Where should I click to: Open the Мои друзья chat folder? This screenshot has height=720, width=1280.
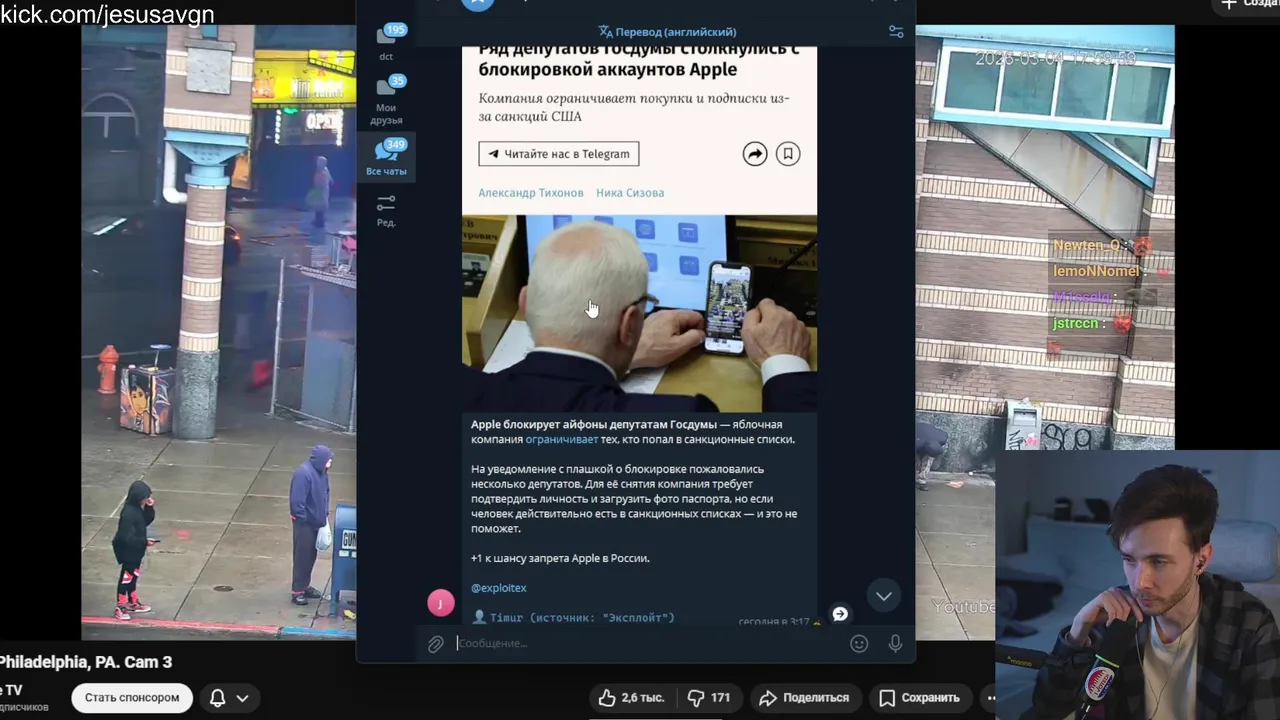coord(386,101)
